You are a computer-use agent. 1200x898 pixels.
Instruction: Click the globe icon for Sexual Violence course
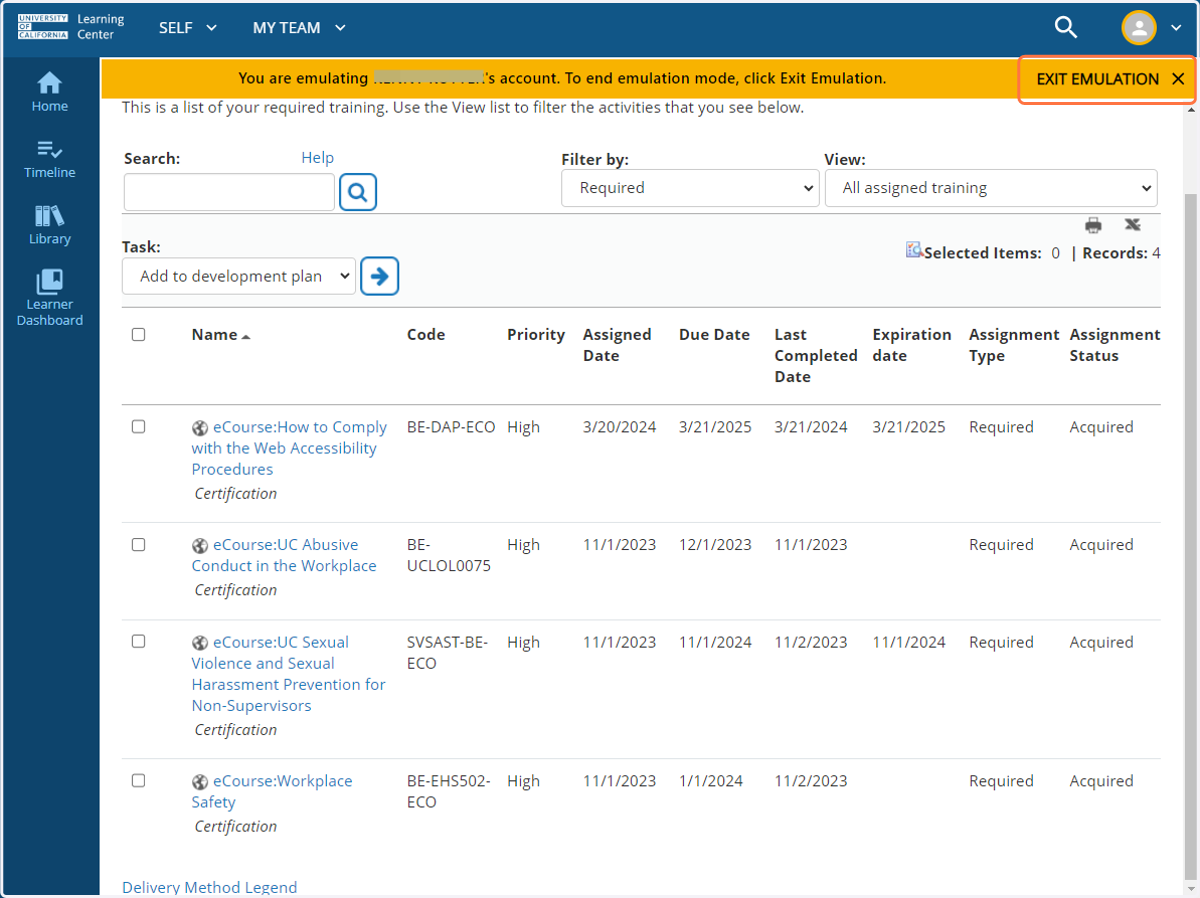pos(200,643)
